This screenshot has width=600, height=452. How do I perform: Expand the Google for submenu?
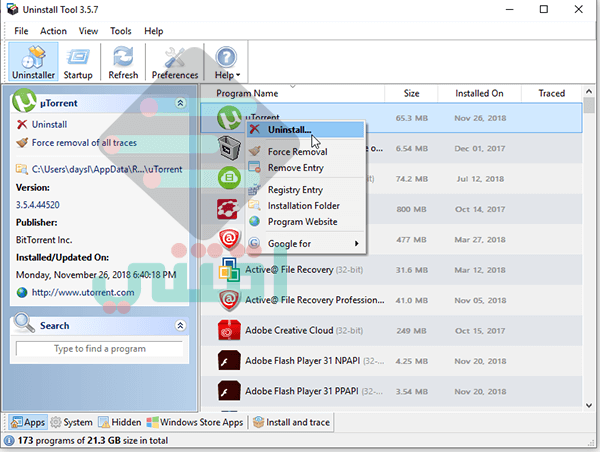(x=305, y=243)
